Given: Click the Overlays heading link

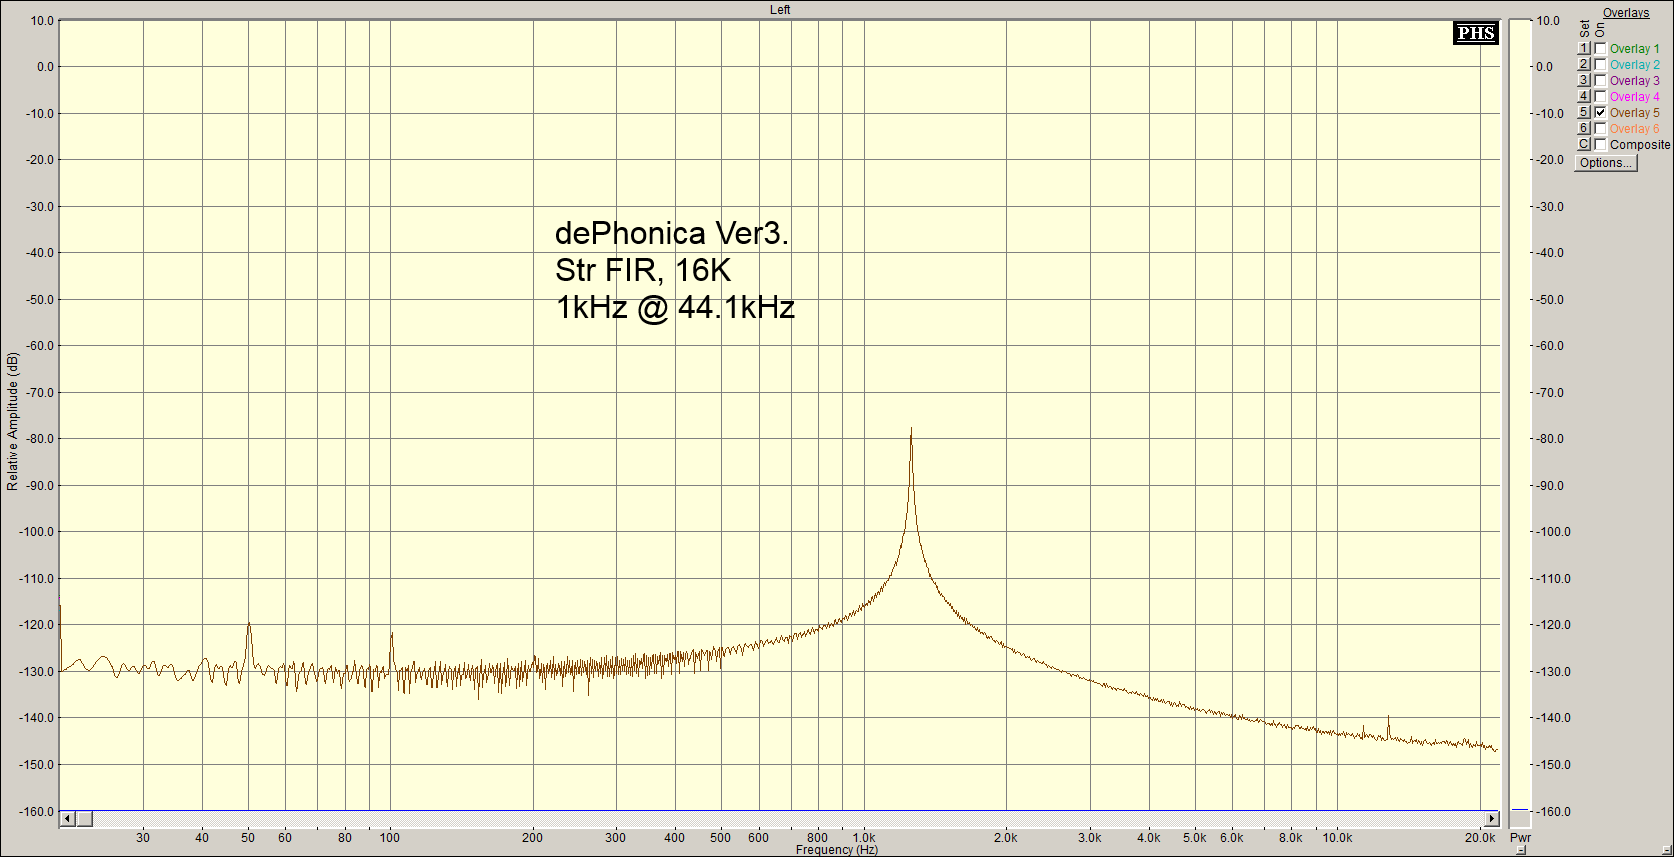Looking at the screenshot, I should 1625,13.
